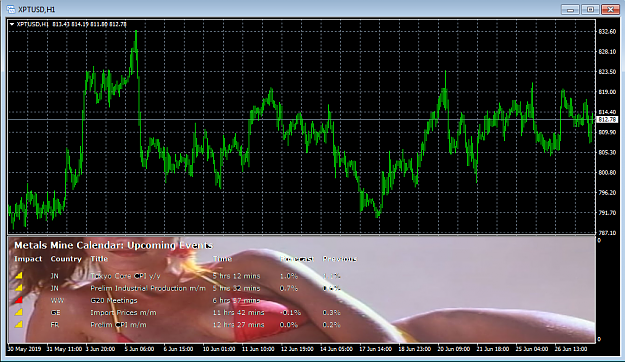Click the '10 Jun 01:00' time axis label
This screenshot has height=362, width=625.
tap(219, 349)
